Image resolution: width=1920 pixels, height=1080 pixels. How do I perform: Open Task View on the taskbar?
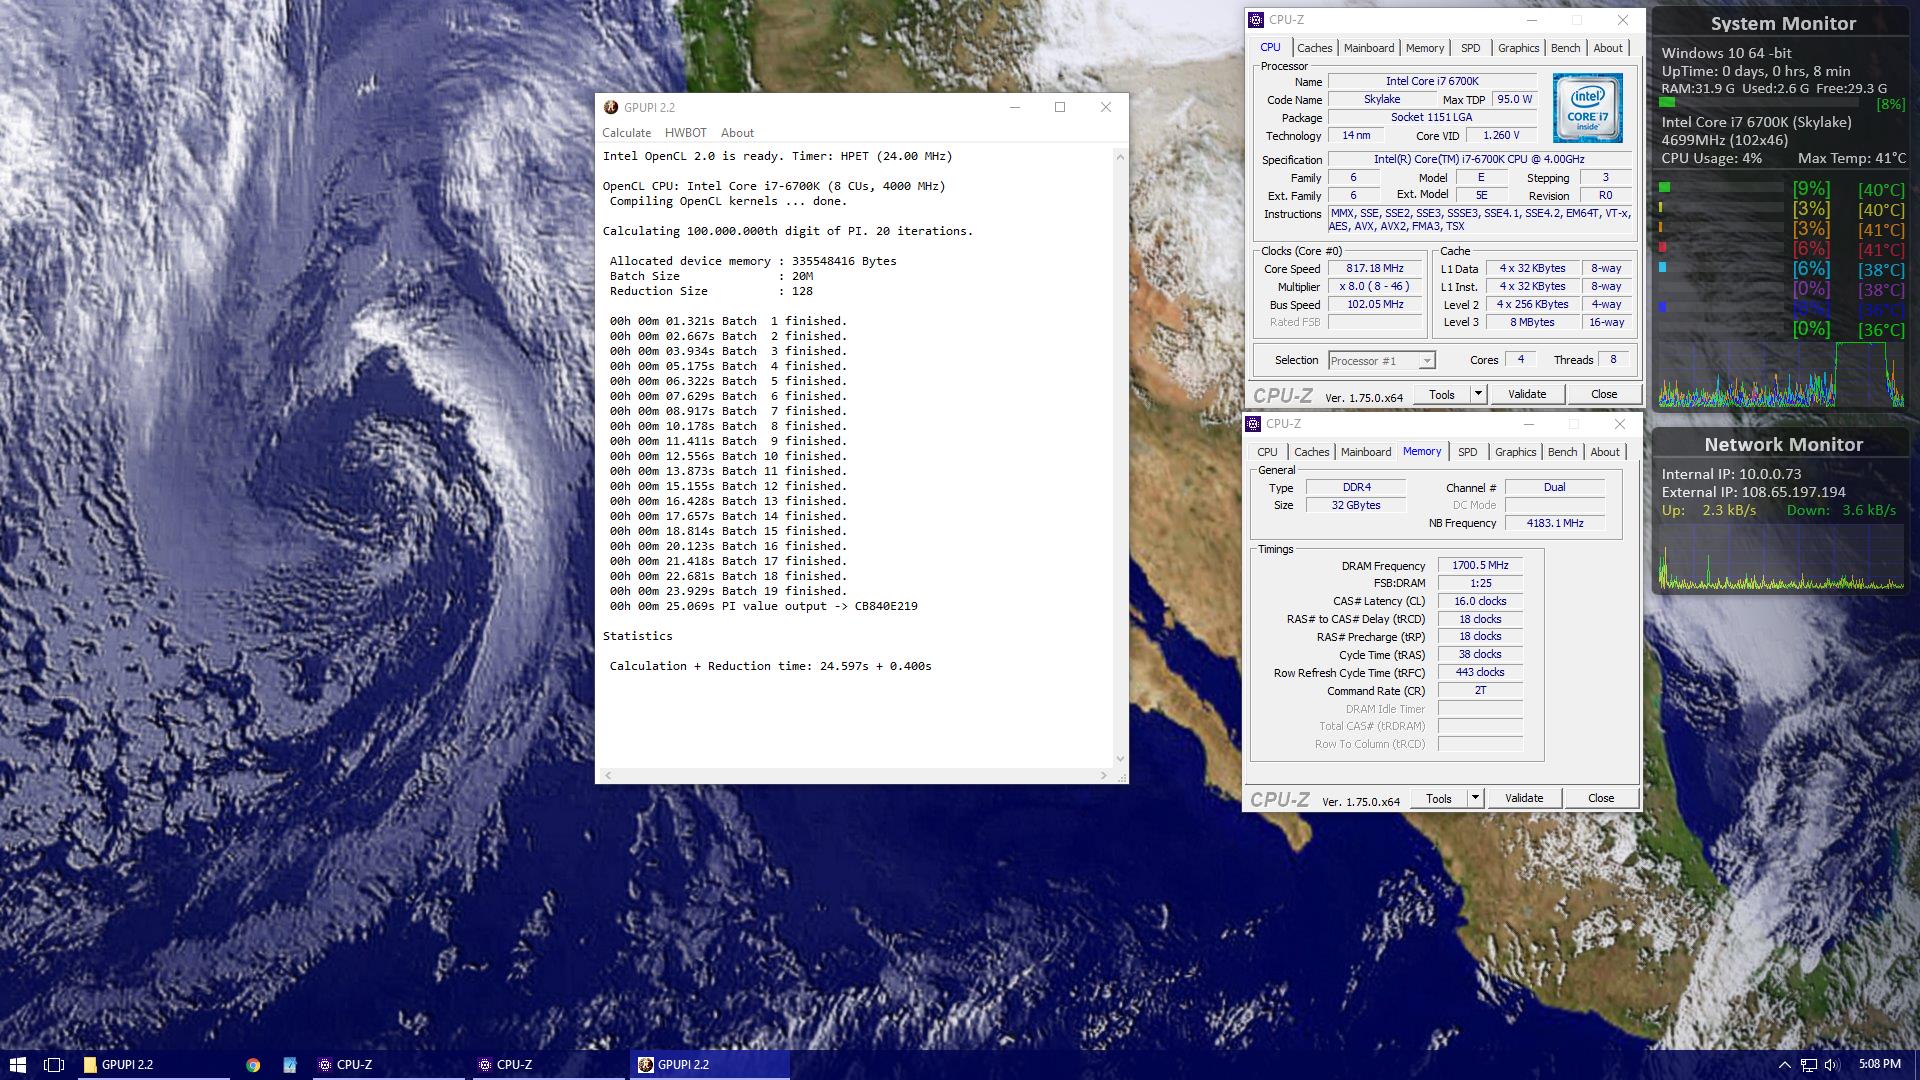[x=54, y=1065]
